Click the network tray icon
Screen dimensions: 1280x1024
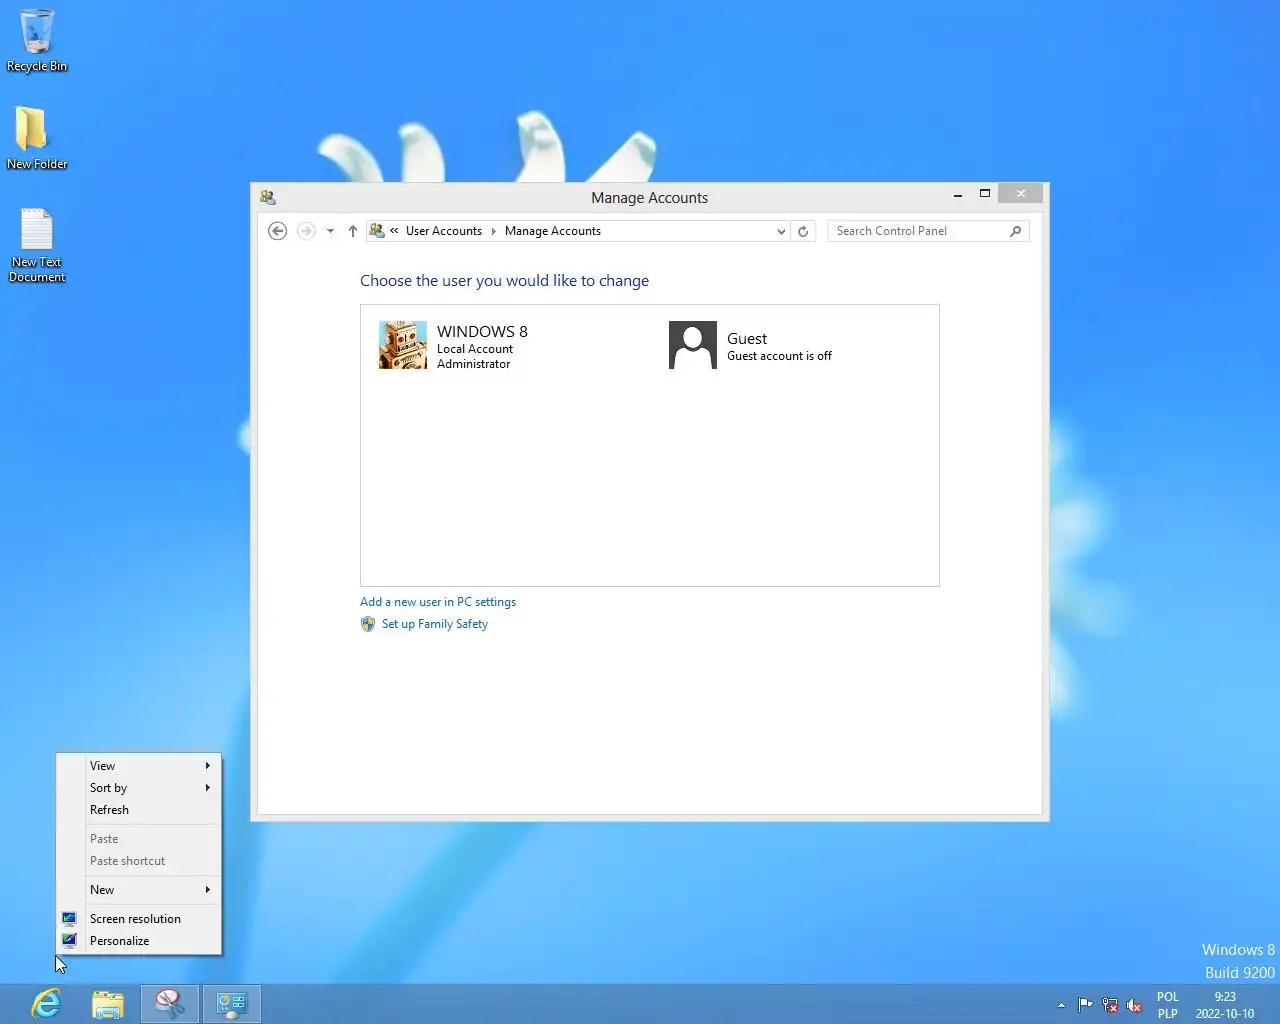[1110, 1005]
